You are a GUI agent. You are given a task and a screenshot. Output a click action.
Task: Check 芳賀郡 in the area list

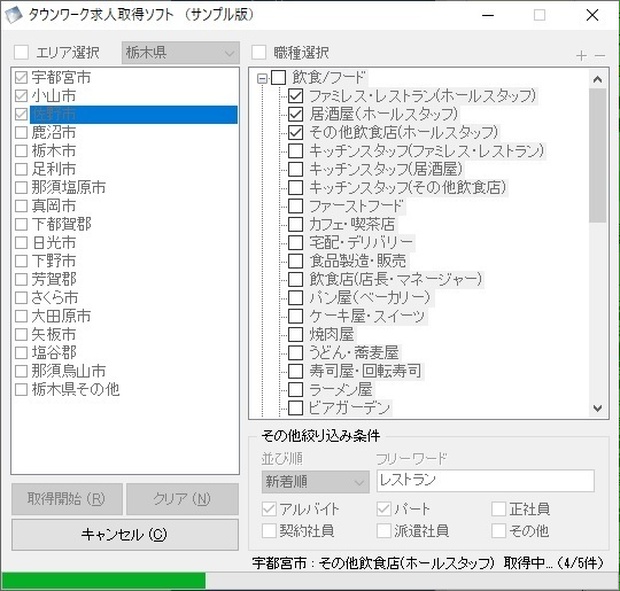click(21, 279)
